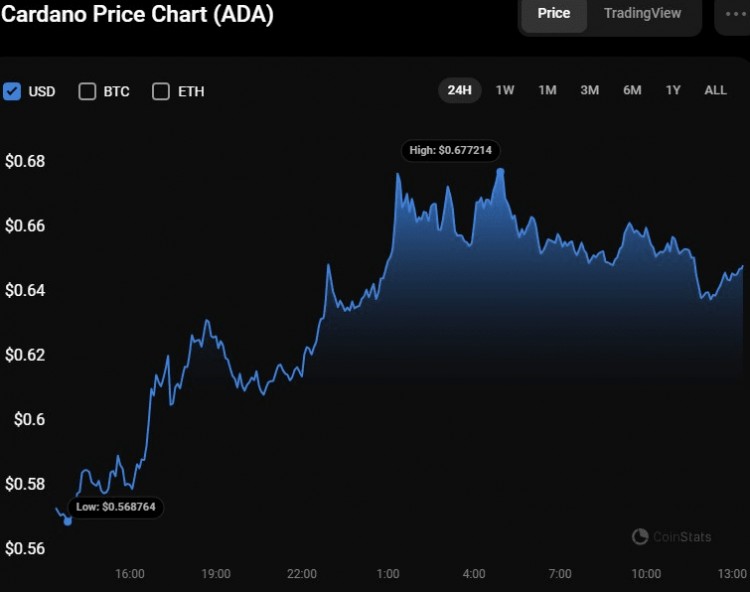Show ALL time price history
The height and width of the screenshot is (592, 750).
[x=715, y=90]
